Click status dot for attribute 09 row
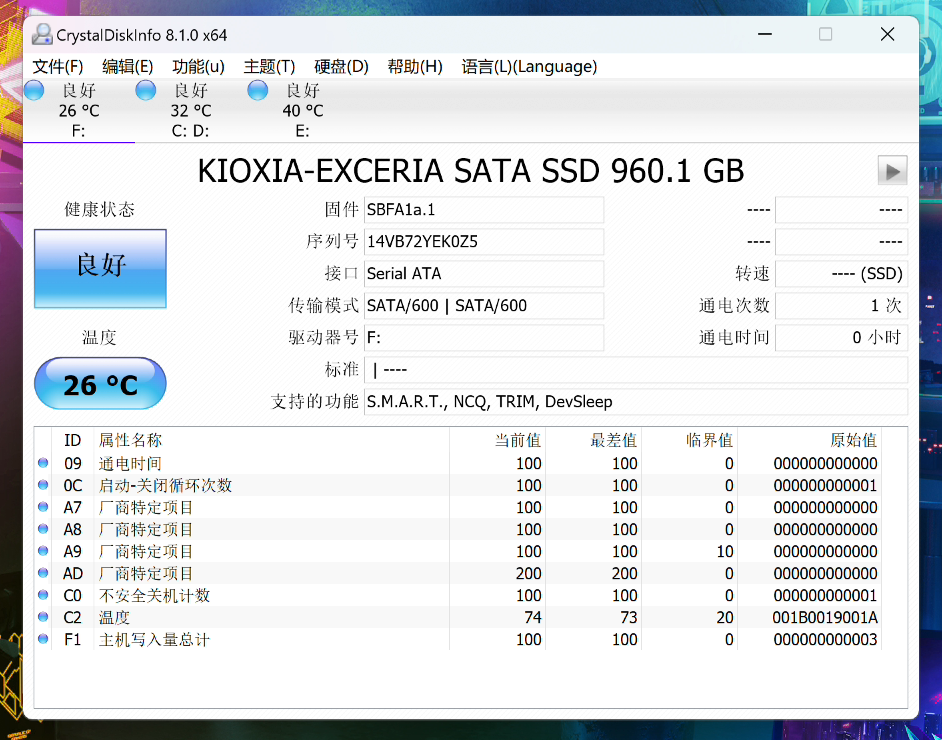 click(x=43, y=463)
